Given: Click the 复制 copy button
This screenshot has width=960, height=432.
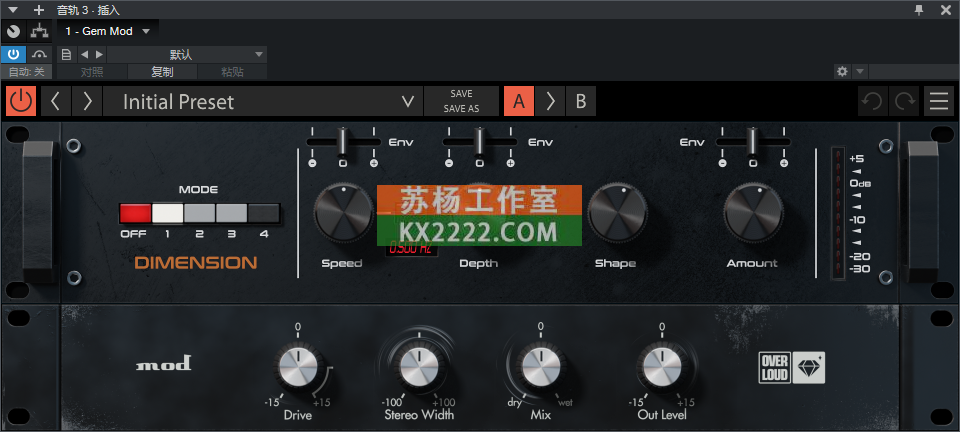Looking at the screenshot, I should click(162, 72).
